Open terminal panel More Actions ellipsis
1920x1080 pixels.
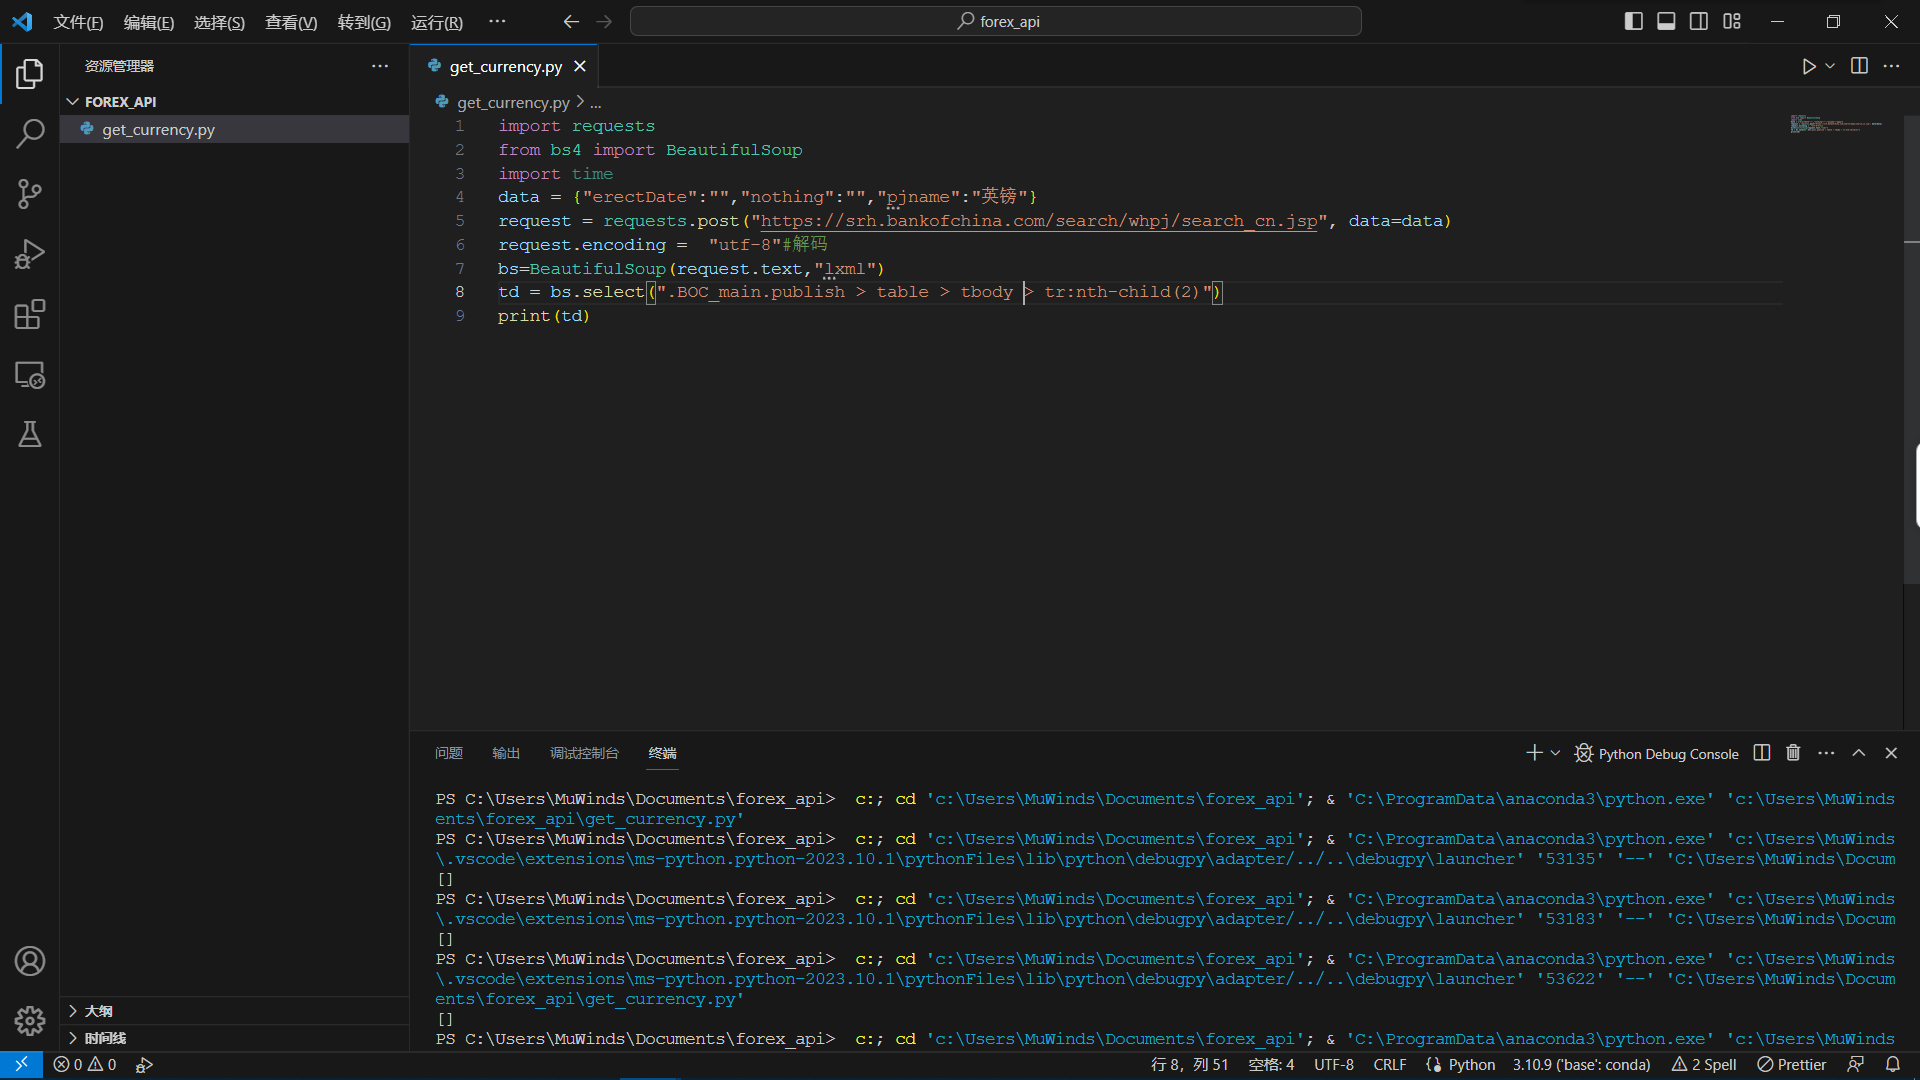(x=1826, y=753)
